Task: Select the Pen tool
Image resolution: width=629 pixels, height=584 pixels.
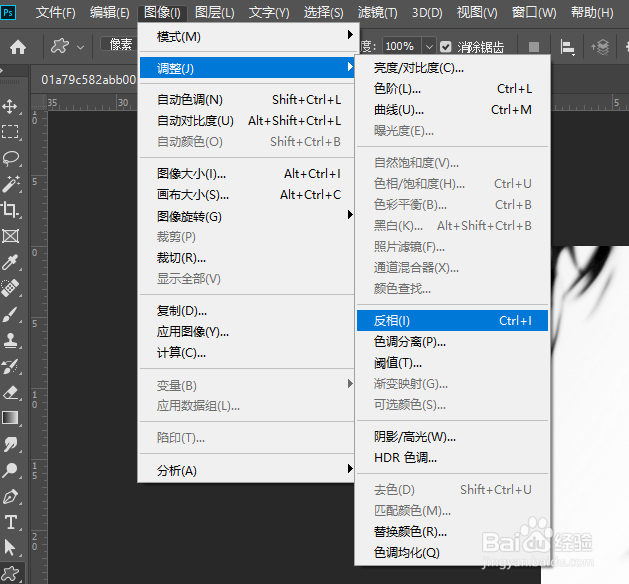Action: pyautogui.click(x=10, y=497)
